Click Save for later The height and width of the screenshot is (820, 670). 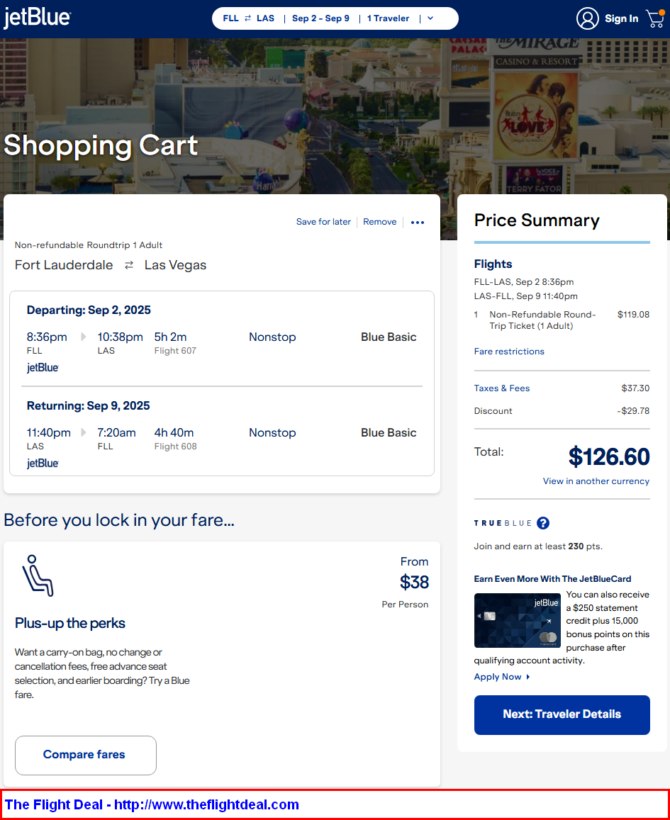pyautogui.click(x=323, y=222)
